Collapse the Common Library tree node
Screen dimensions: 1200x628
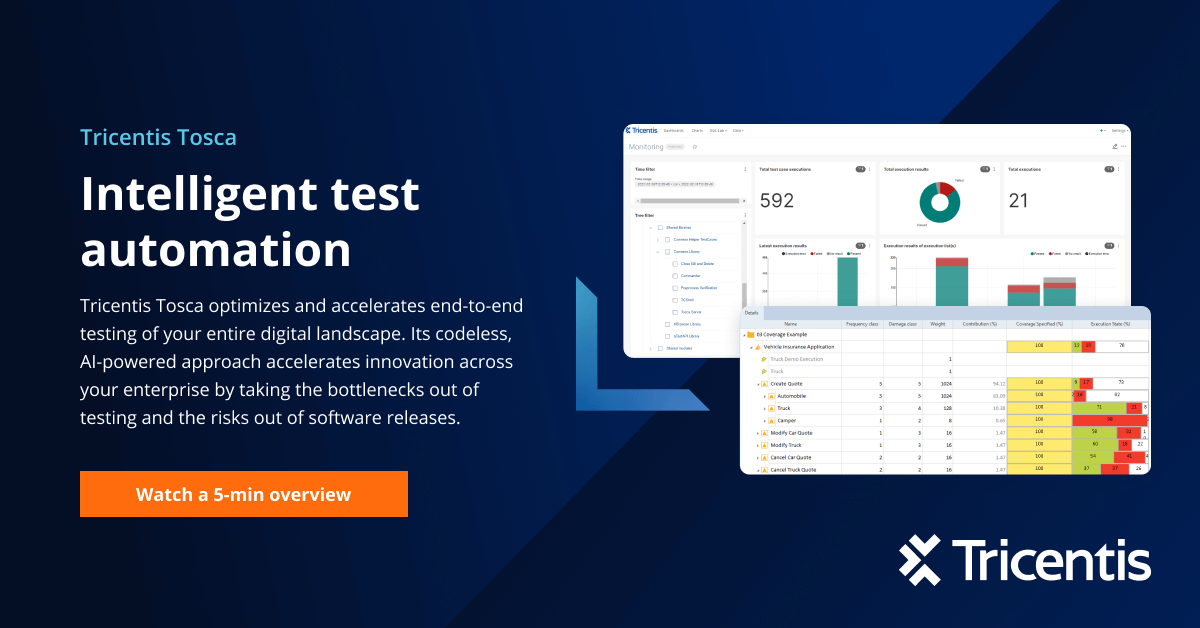pyautogui.click(x=657, y=252)
